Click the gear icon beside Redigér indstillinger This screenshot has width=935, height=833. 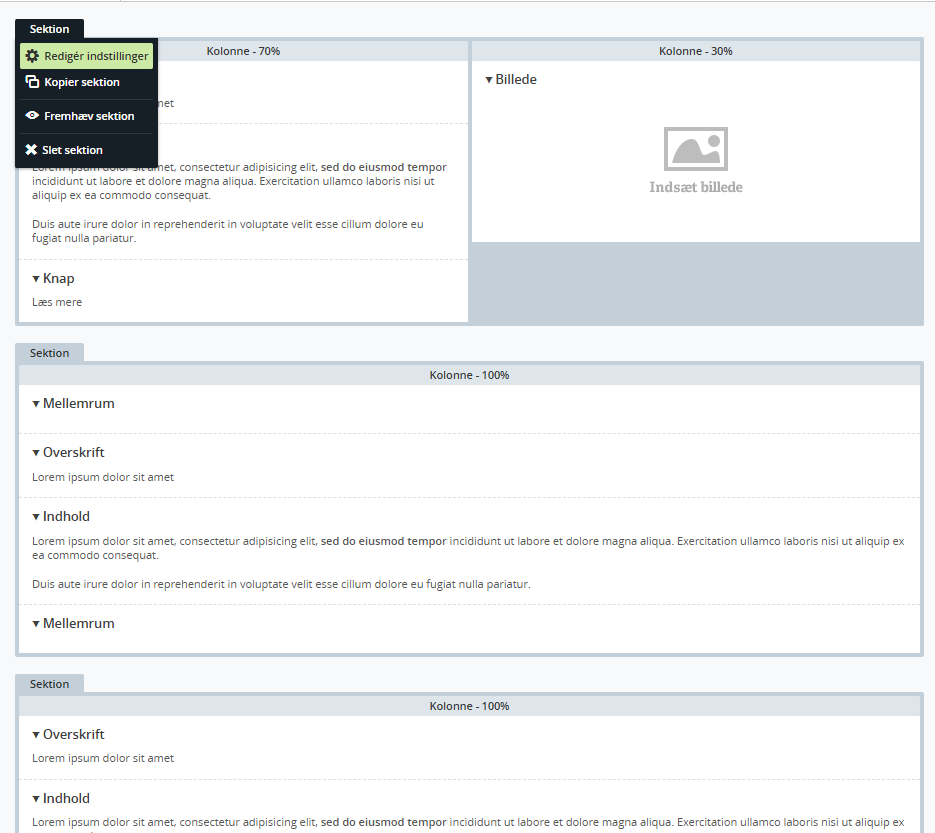tap(32, 56)
